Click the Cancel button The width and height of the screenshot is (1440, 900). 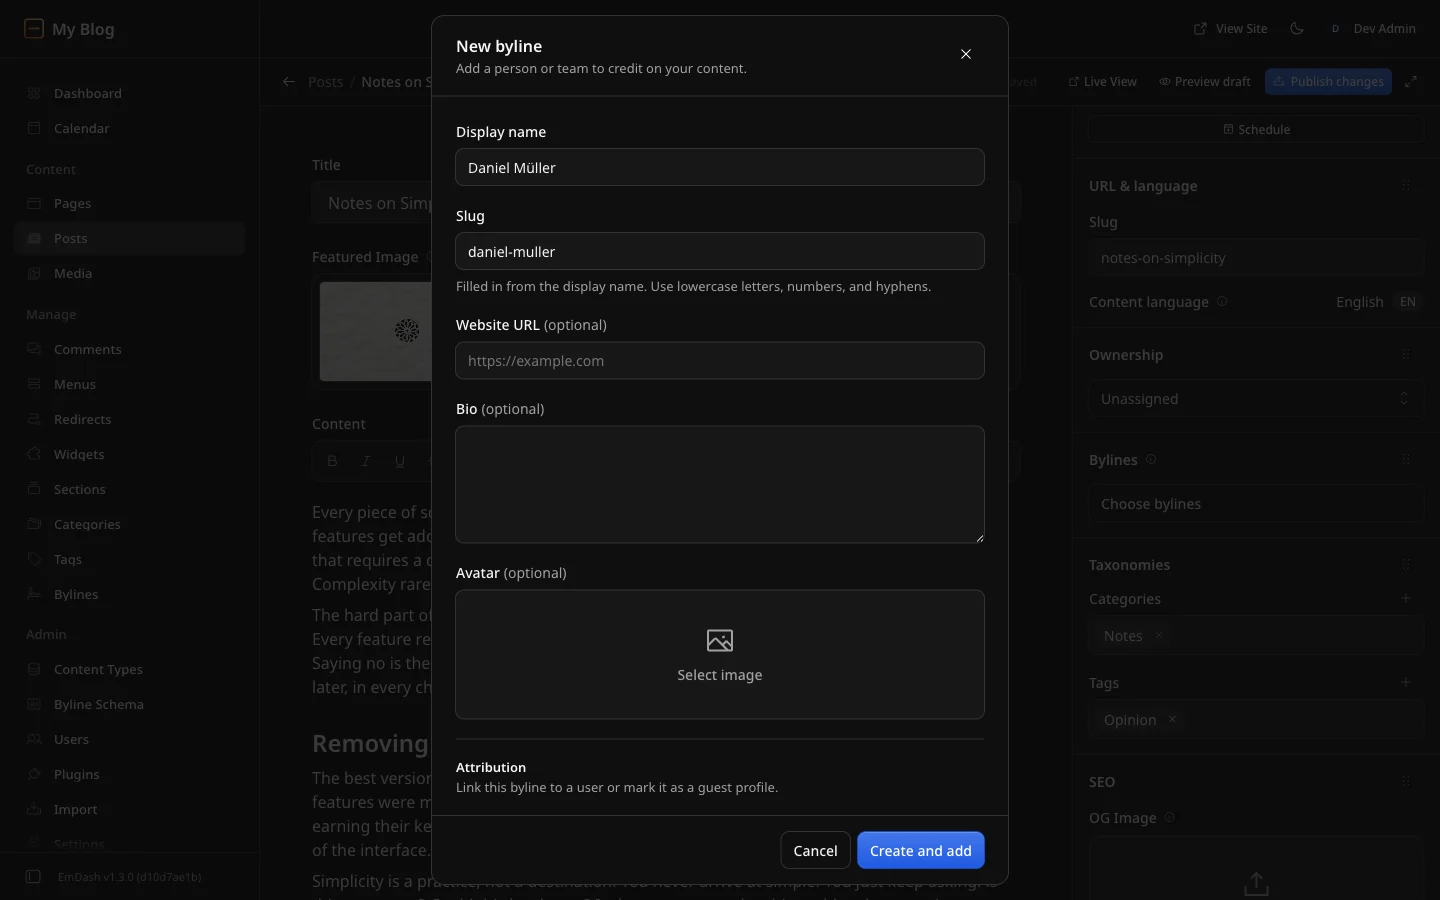[815, 850]
